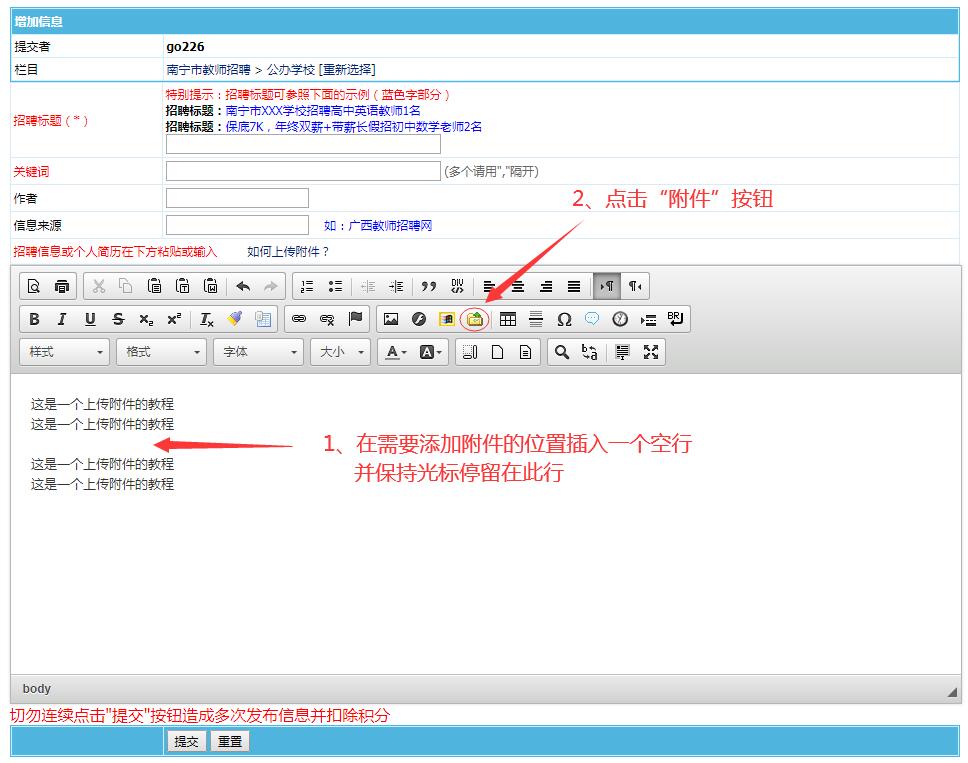Screen dimensions: 968x763
Task: Open the 字体 font dropdown
Action: tap(260, 352)
